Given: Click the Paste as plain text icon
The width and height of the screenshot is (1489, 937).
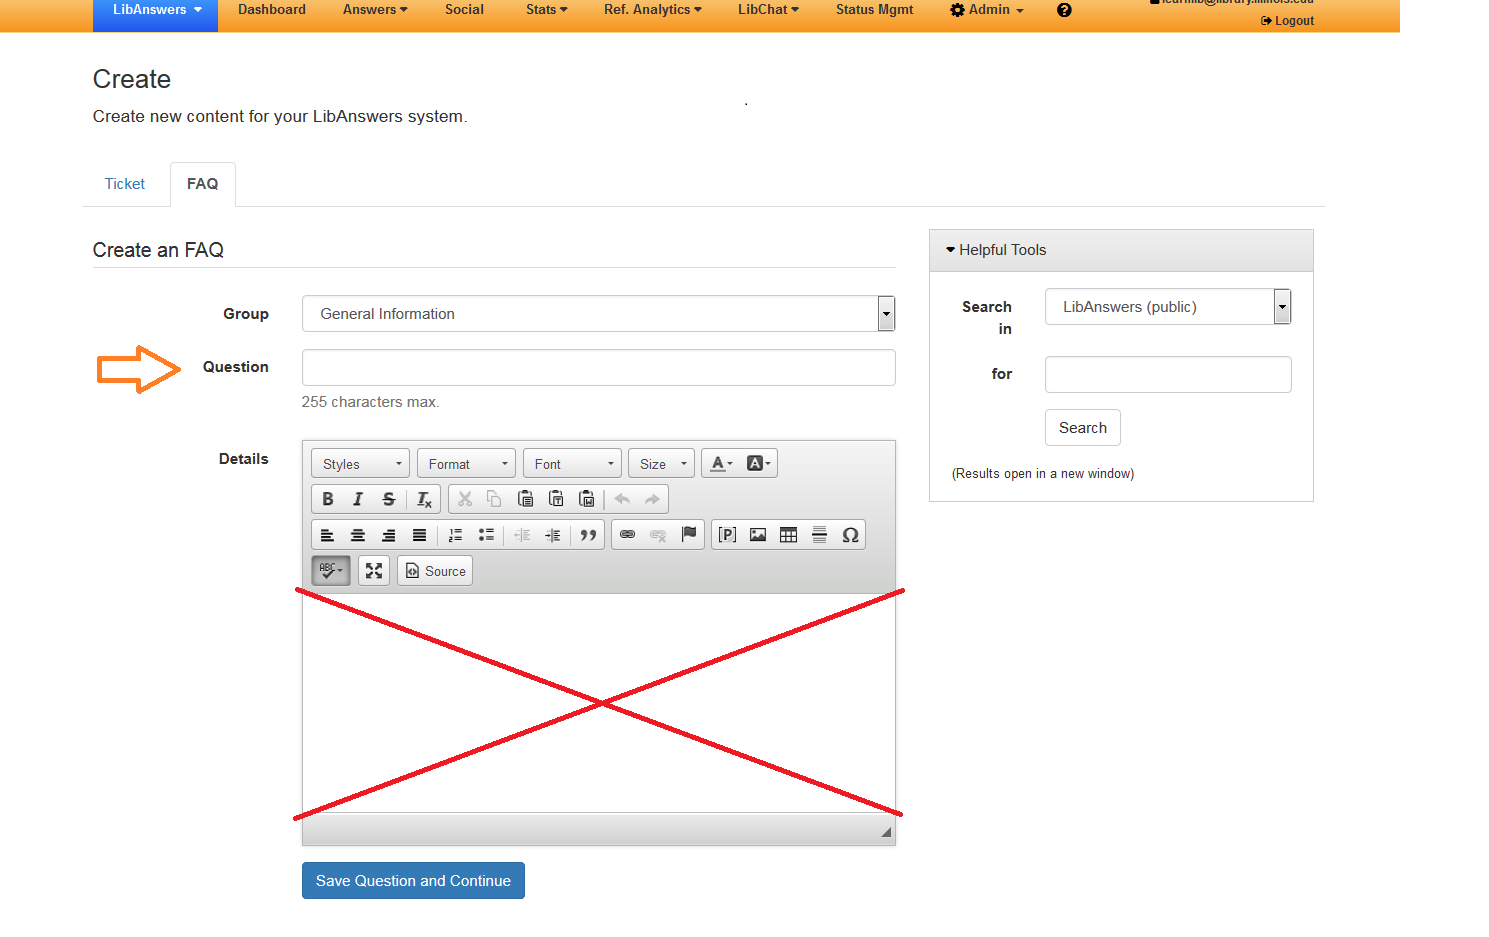Looking at the screenshot, I should tap(556, 499).
